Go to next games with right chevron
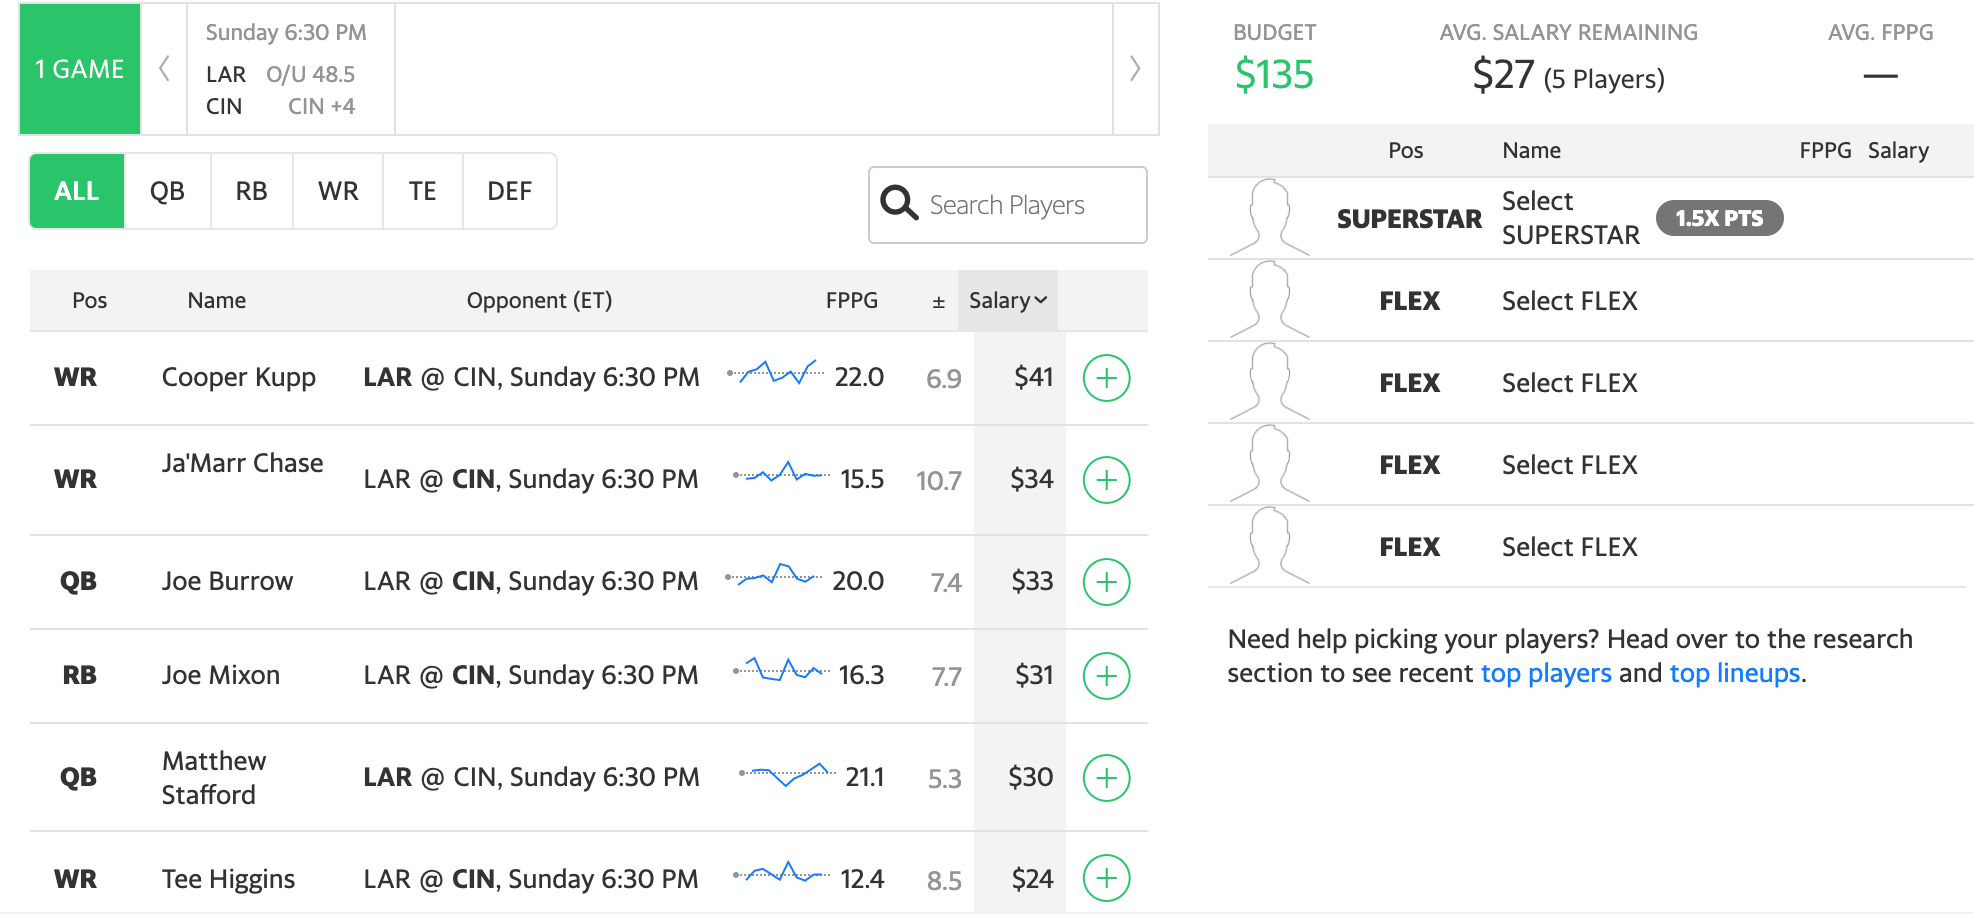Screen dimensions: 1974x914 [x=1135, y=69]
